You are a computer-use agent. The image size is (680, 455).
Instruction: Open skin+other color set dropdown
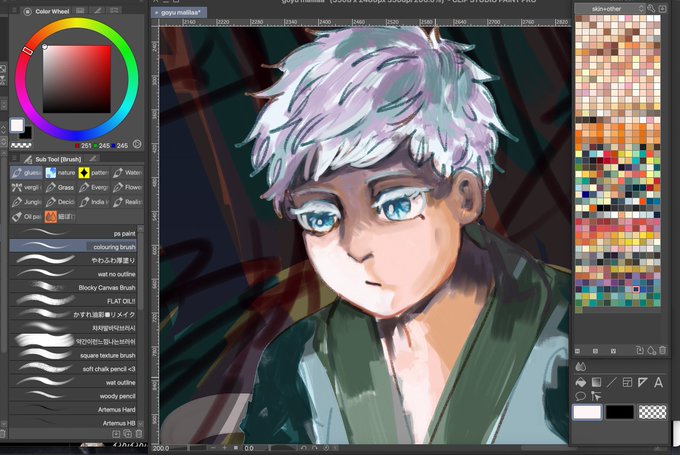[x=610, y=8]
